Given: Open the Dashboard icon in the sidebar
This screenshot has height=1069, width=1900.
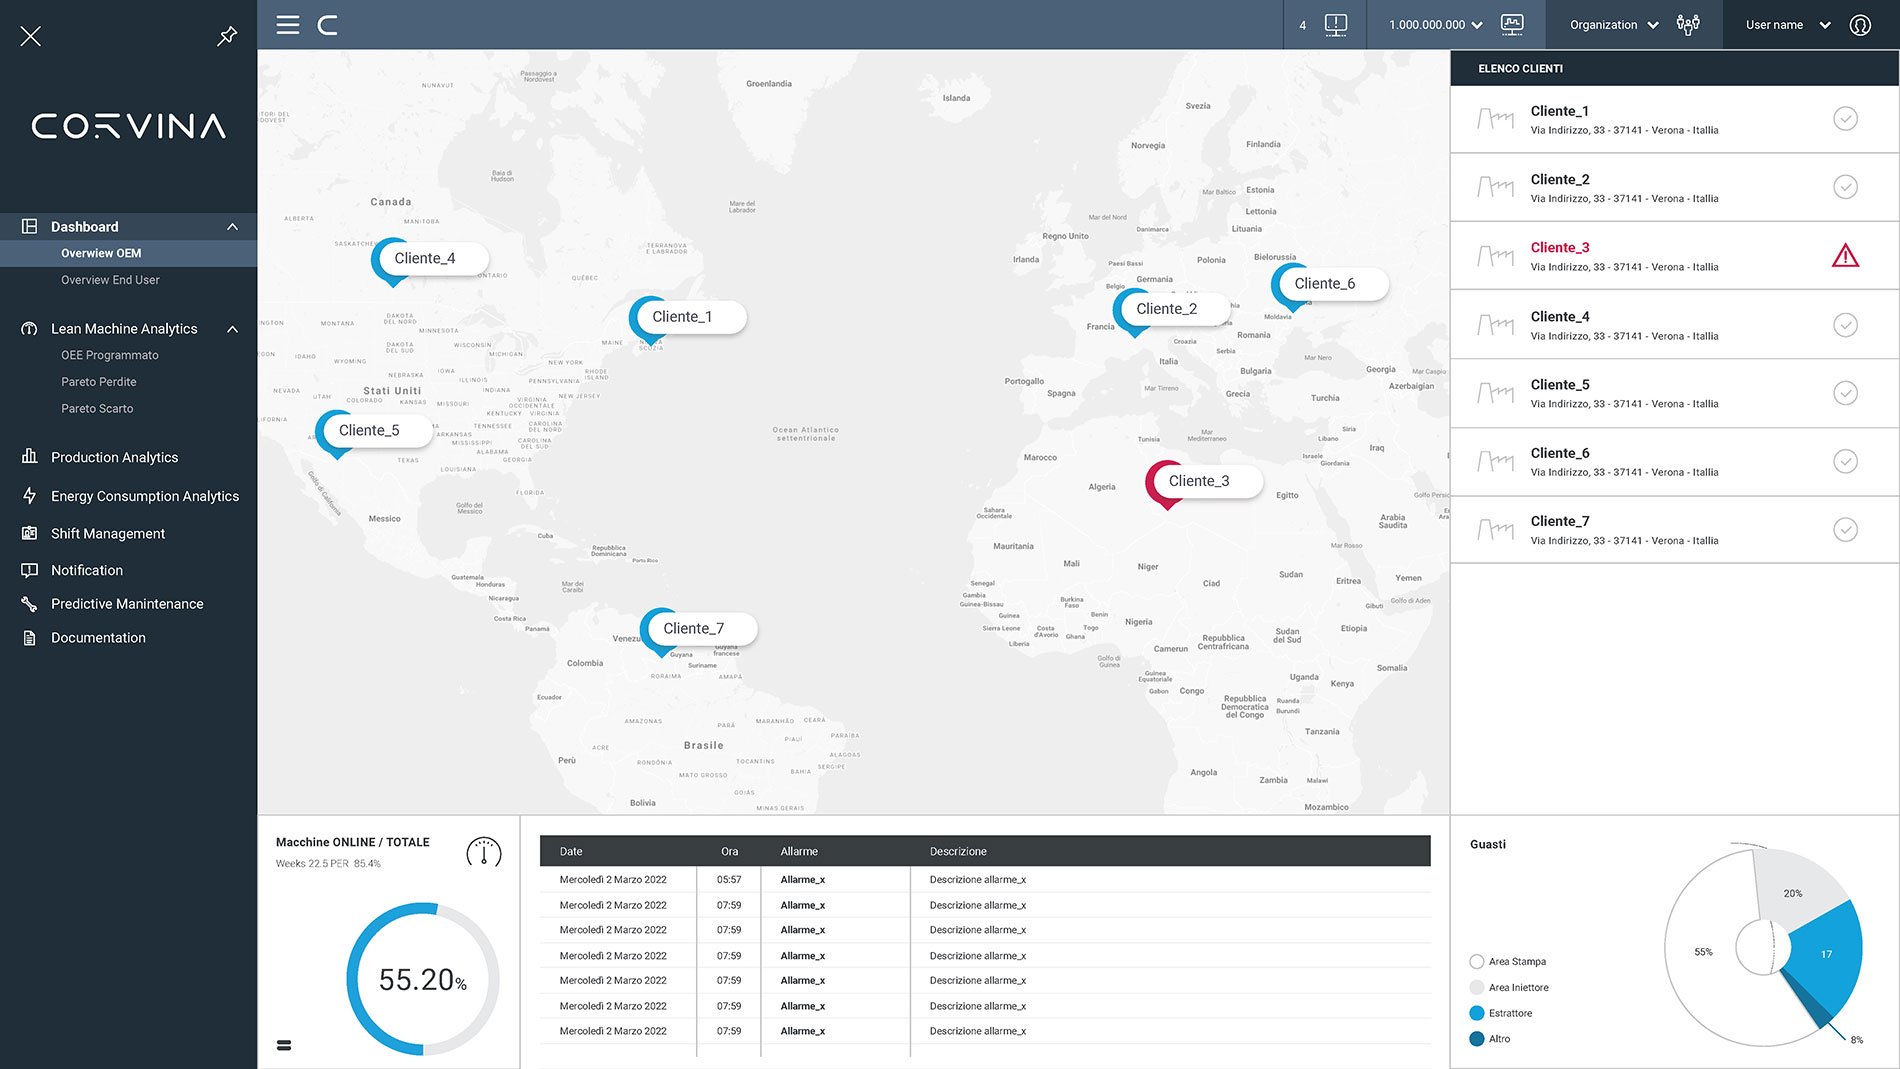Looking at the screenshot, I should 30,226.
